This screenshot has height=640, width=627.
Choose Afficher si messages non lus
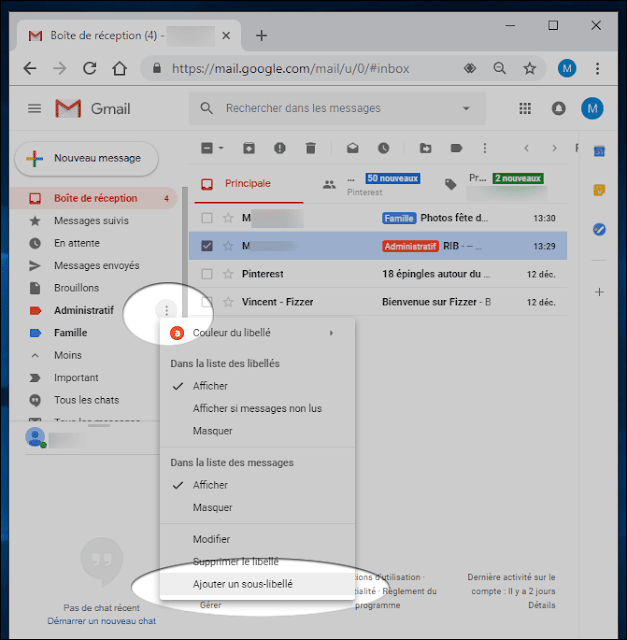coord(257,408)
